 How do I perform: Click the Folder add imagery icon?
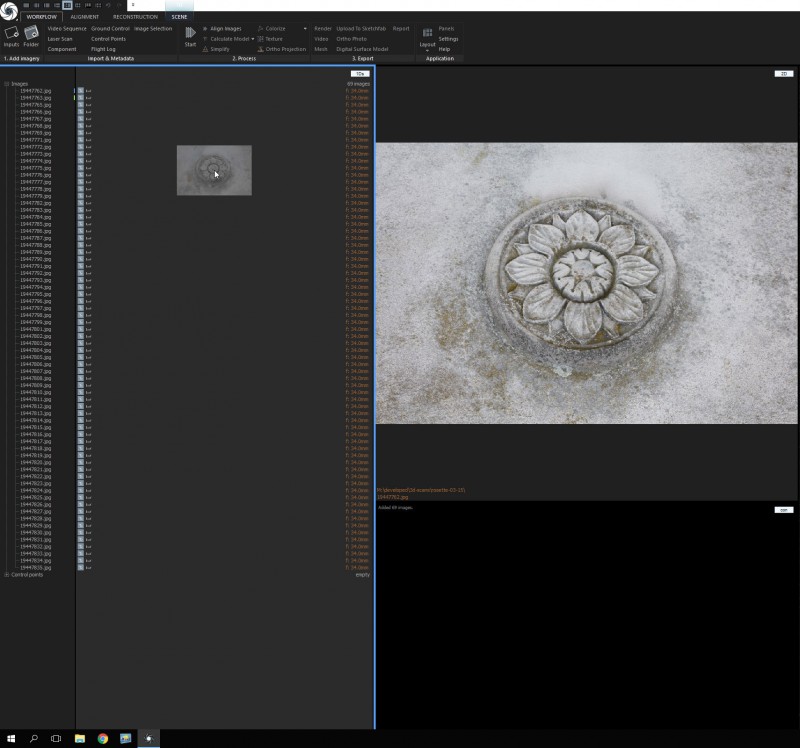tap(31, 33)
